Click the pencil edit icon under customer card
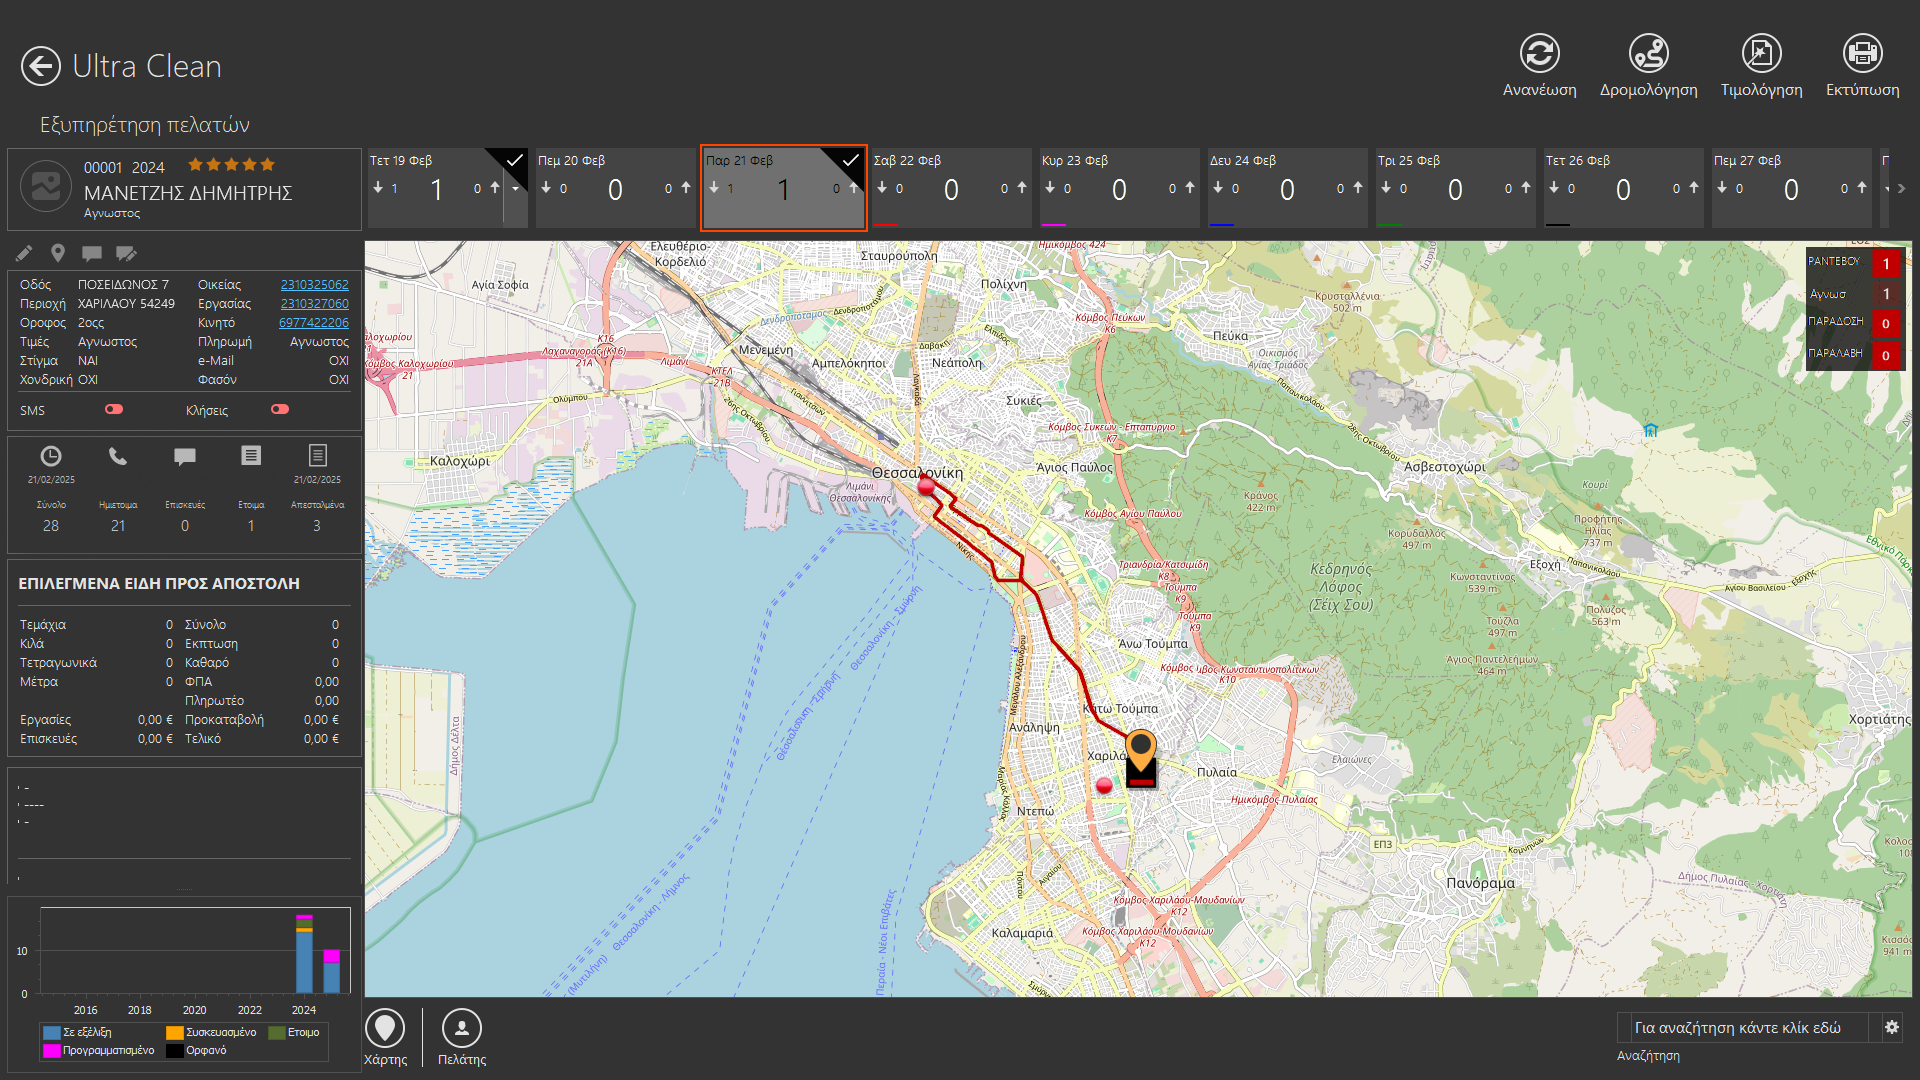The width and height of the screenshot is (1920, 1080). pos(24,253)
